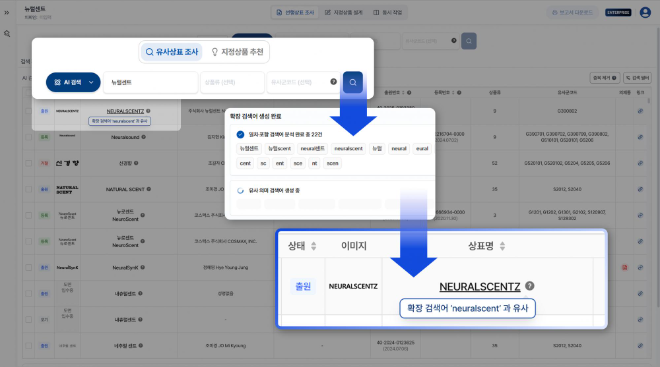Open the NEURALSCENTZ trademark link in table
The width and height of the screenshot is (660, 367).
125,111
